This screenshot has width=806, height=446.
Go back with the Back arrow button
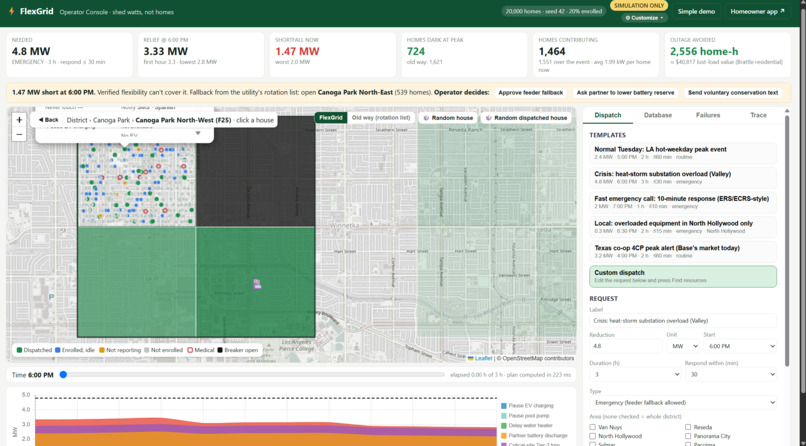(49, 120)
